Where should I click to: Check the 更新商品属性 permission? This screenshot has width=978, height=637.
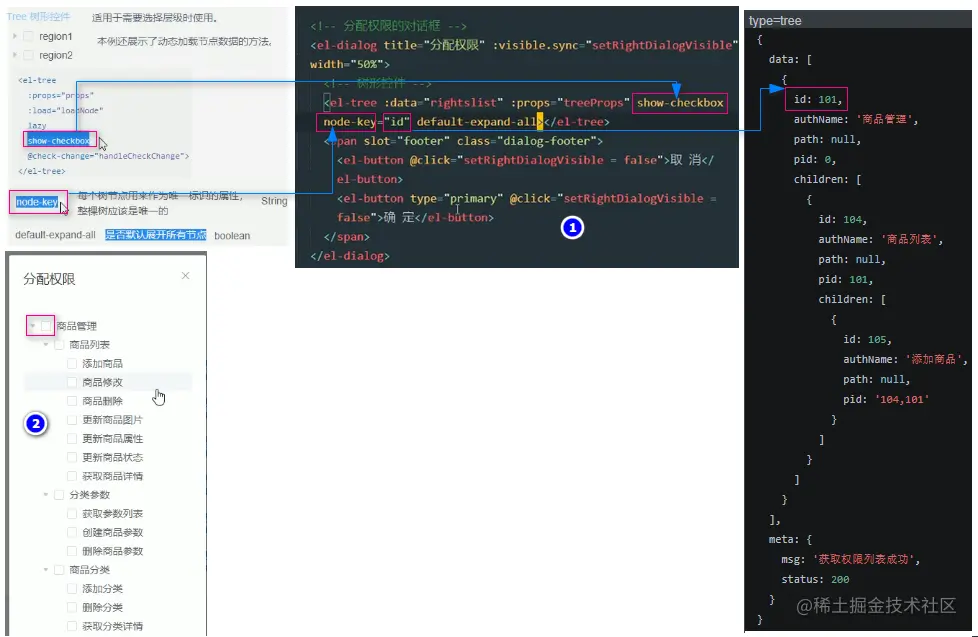click(x=72, y=439)
